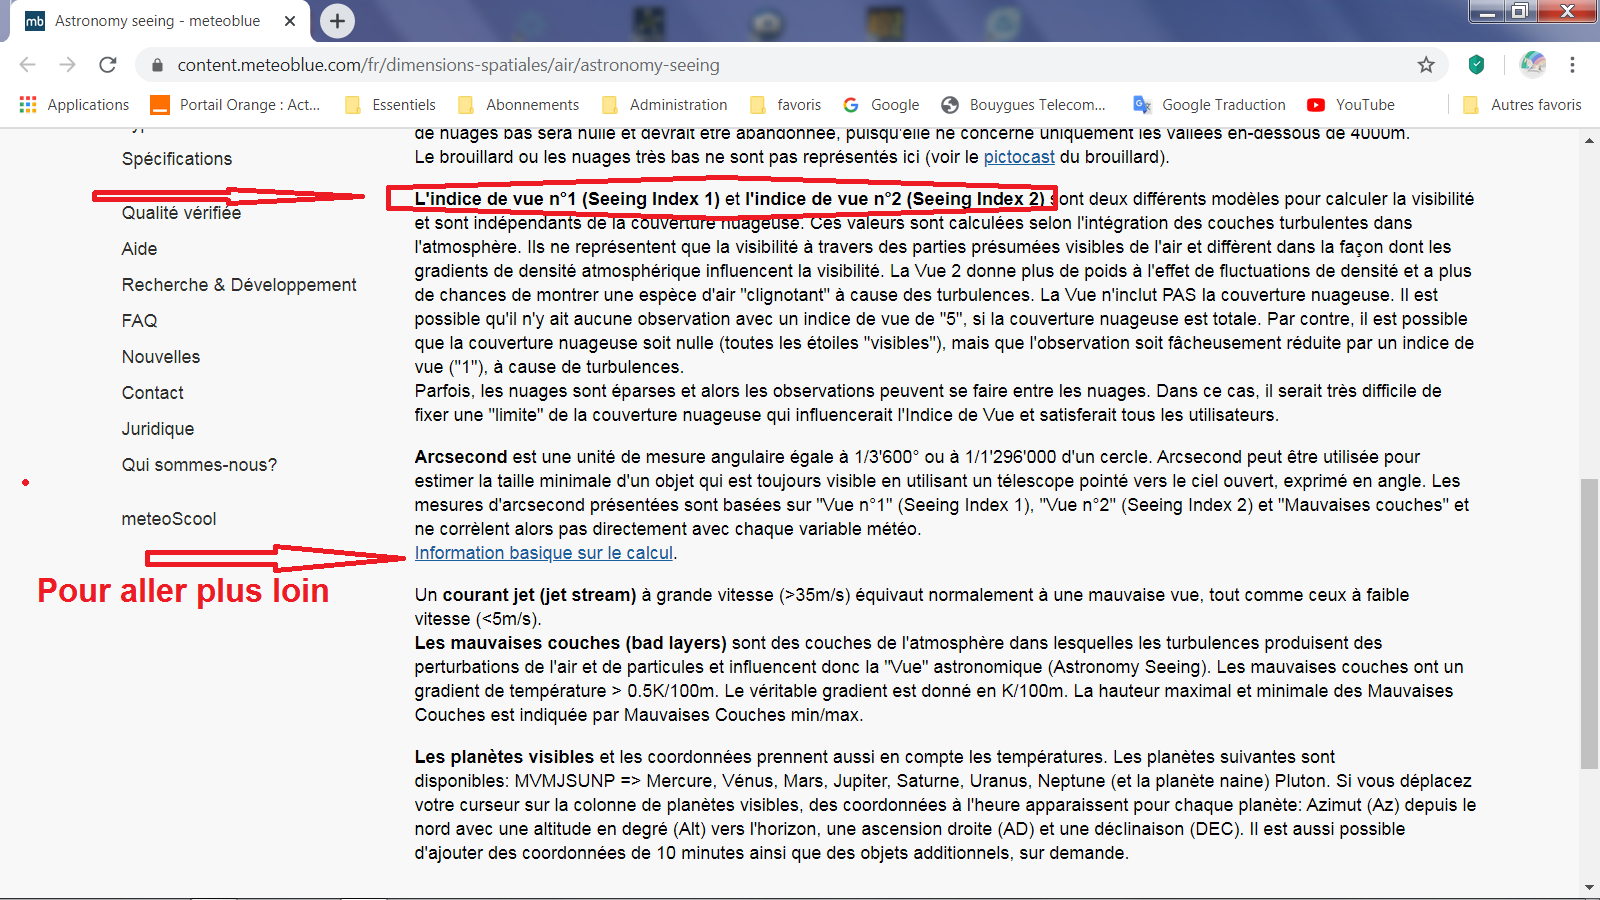Open the Google Traduction bookmark
The image size is (1600, 900).
[x=1210, y=105]
